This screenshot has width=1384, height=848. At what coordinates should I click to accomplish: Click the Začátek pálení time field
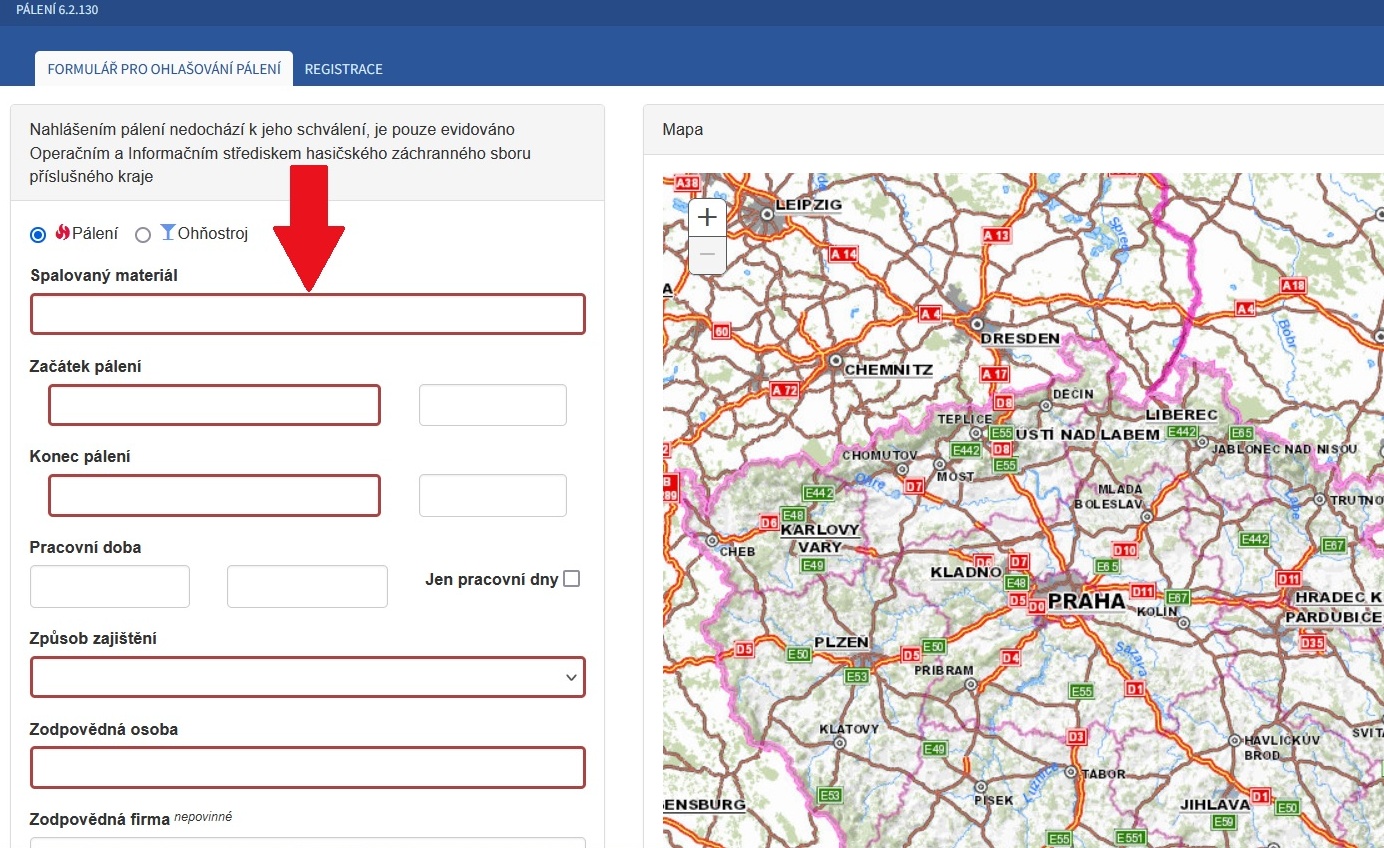(x=493, y=405)
